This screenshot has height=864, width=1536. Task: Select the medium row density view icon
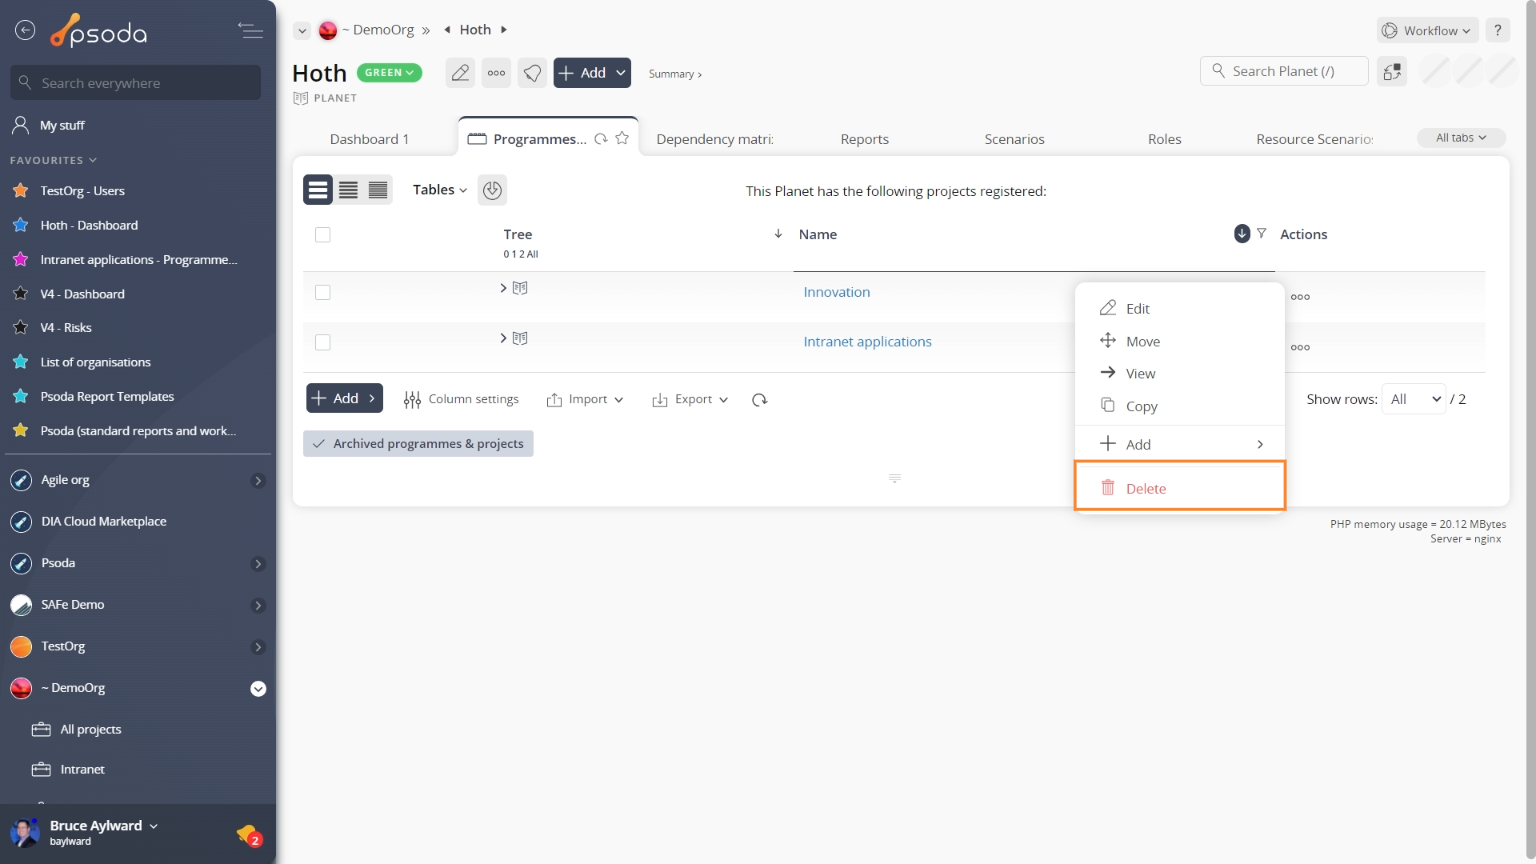pos(348,190)
